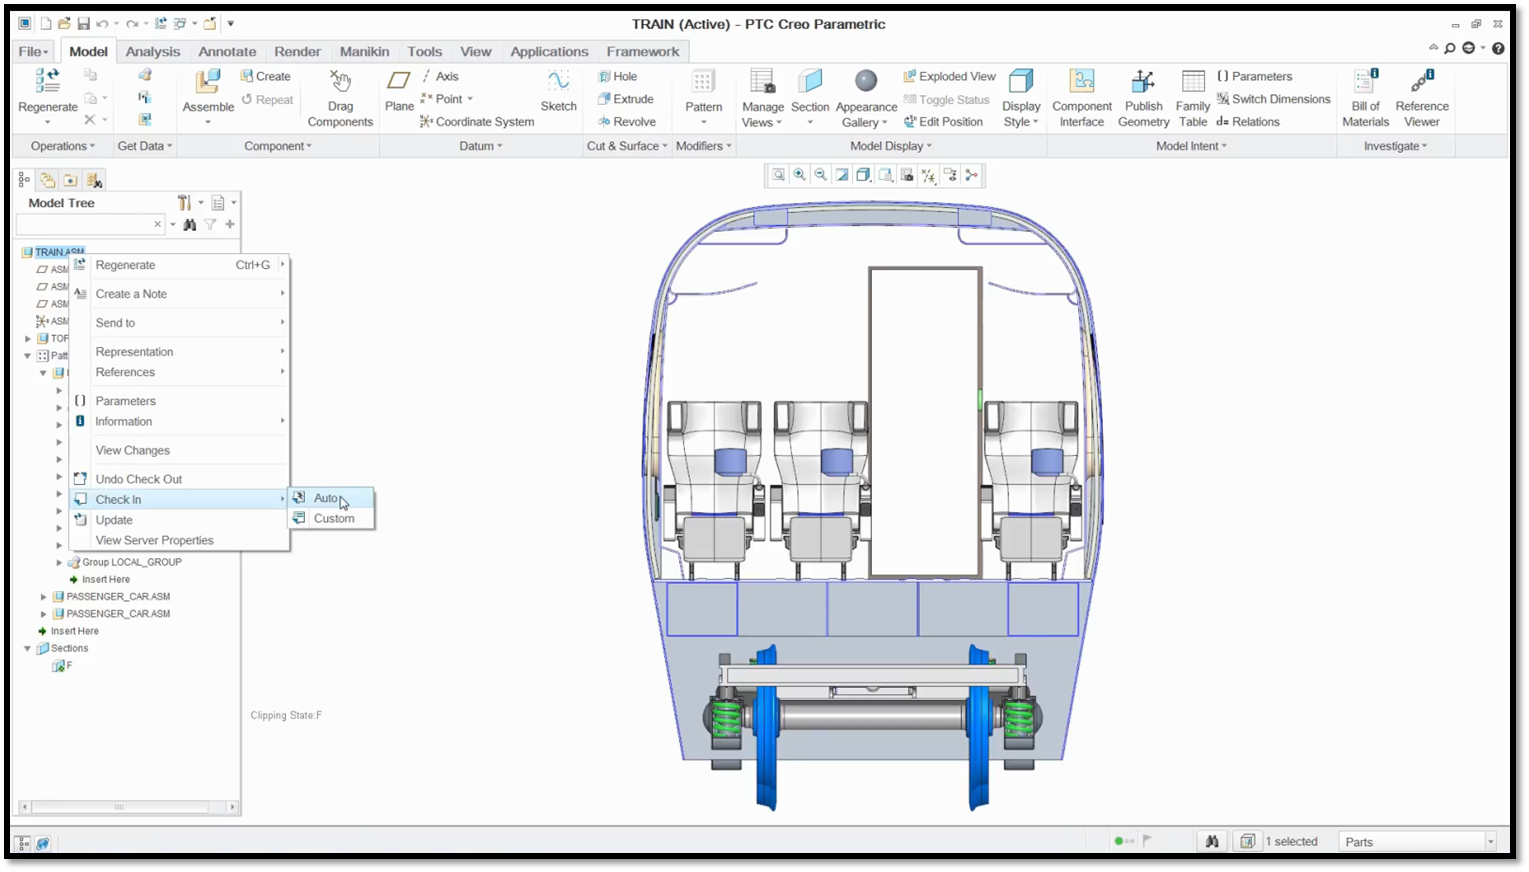The height and width of the screenshot is (872, 1529).
Task: Click the Zoom Out graphics toolbar icon
Action: (x=821, y=175)
